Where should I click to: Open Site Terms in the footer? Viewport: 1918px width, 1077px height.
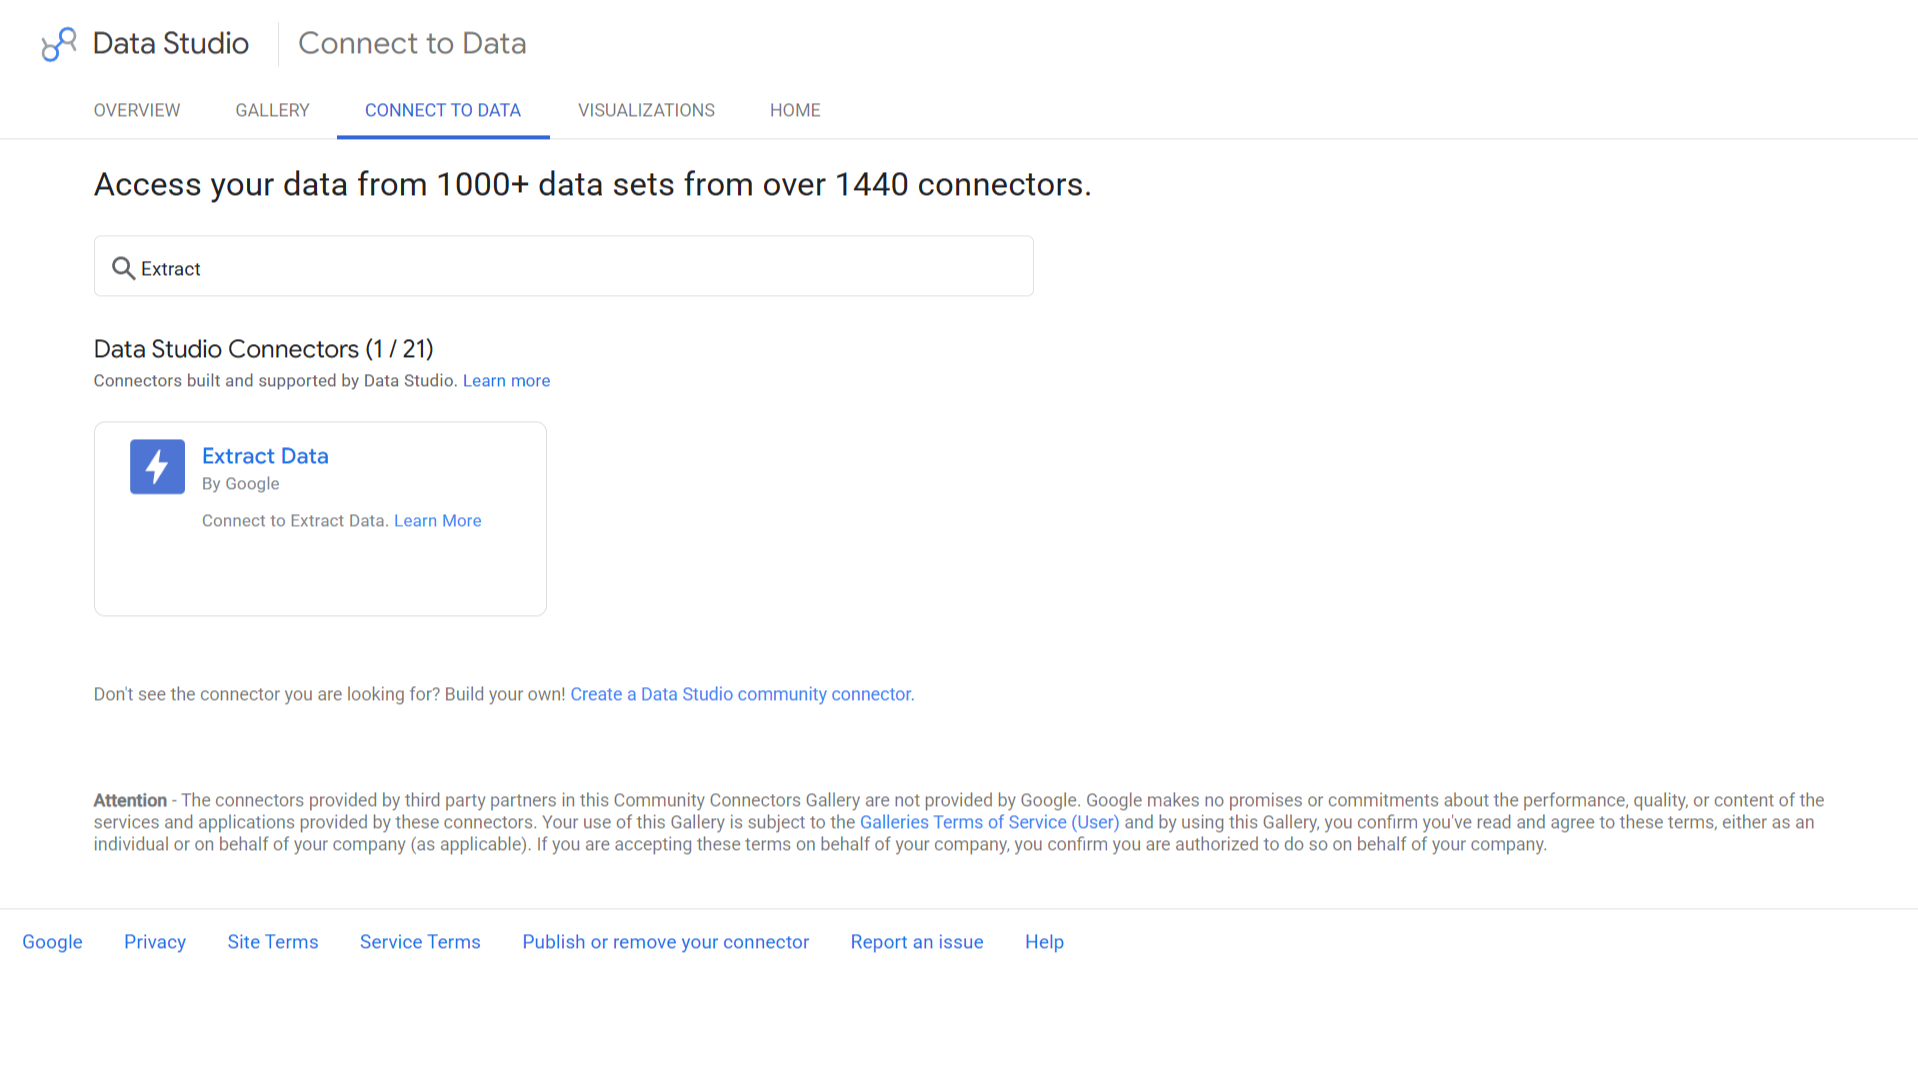pos(273,942)
